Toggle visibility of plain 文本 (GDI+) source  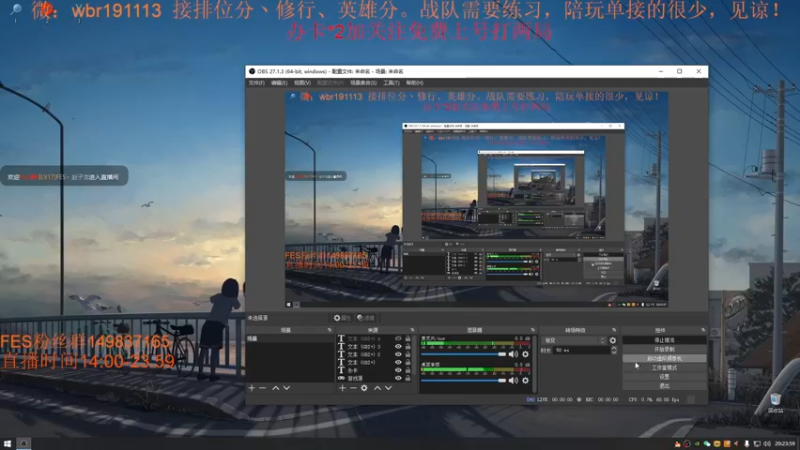[398, 362]
